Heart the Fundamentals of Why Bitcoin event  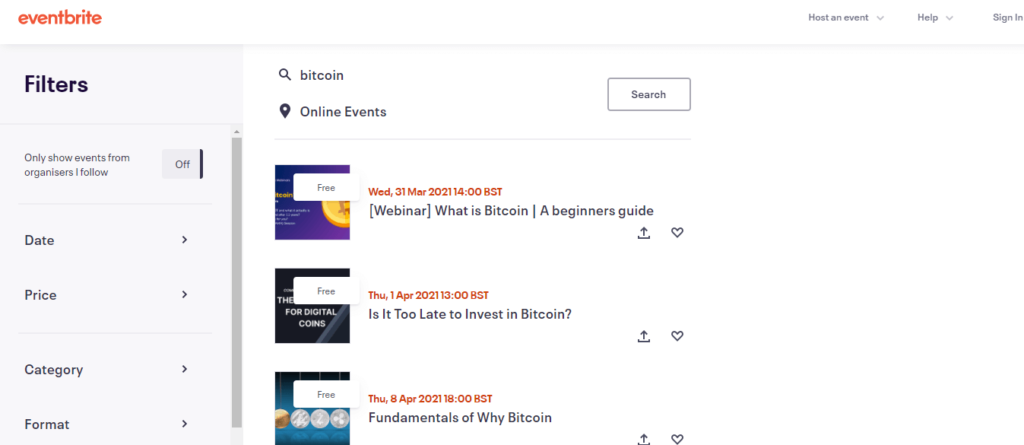pyautogui.click(x=677, y=438)
